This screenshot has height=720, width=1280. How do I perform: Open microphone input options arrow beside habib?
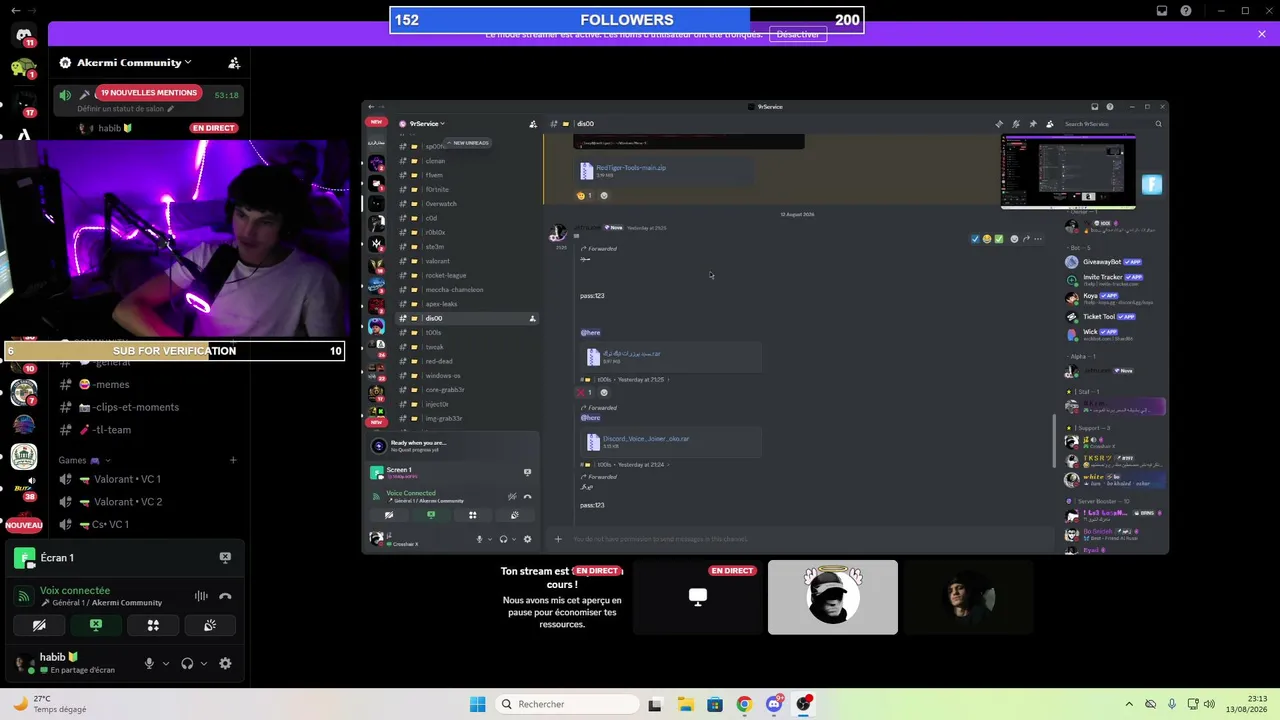165,663
